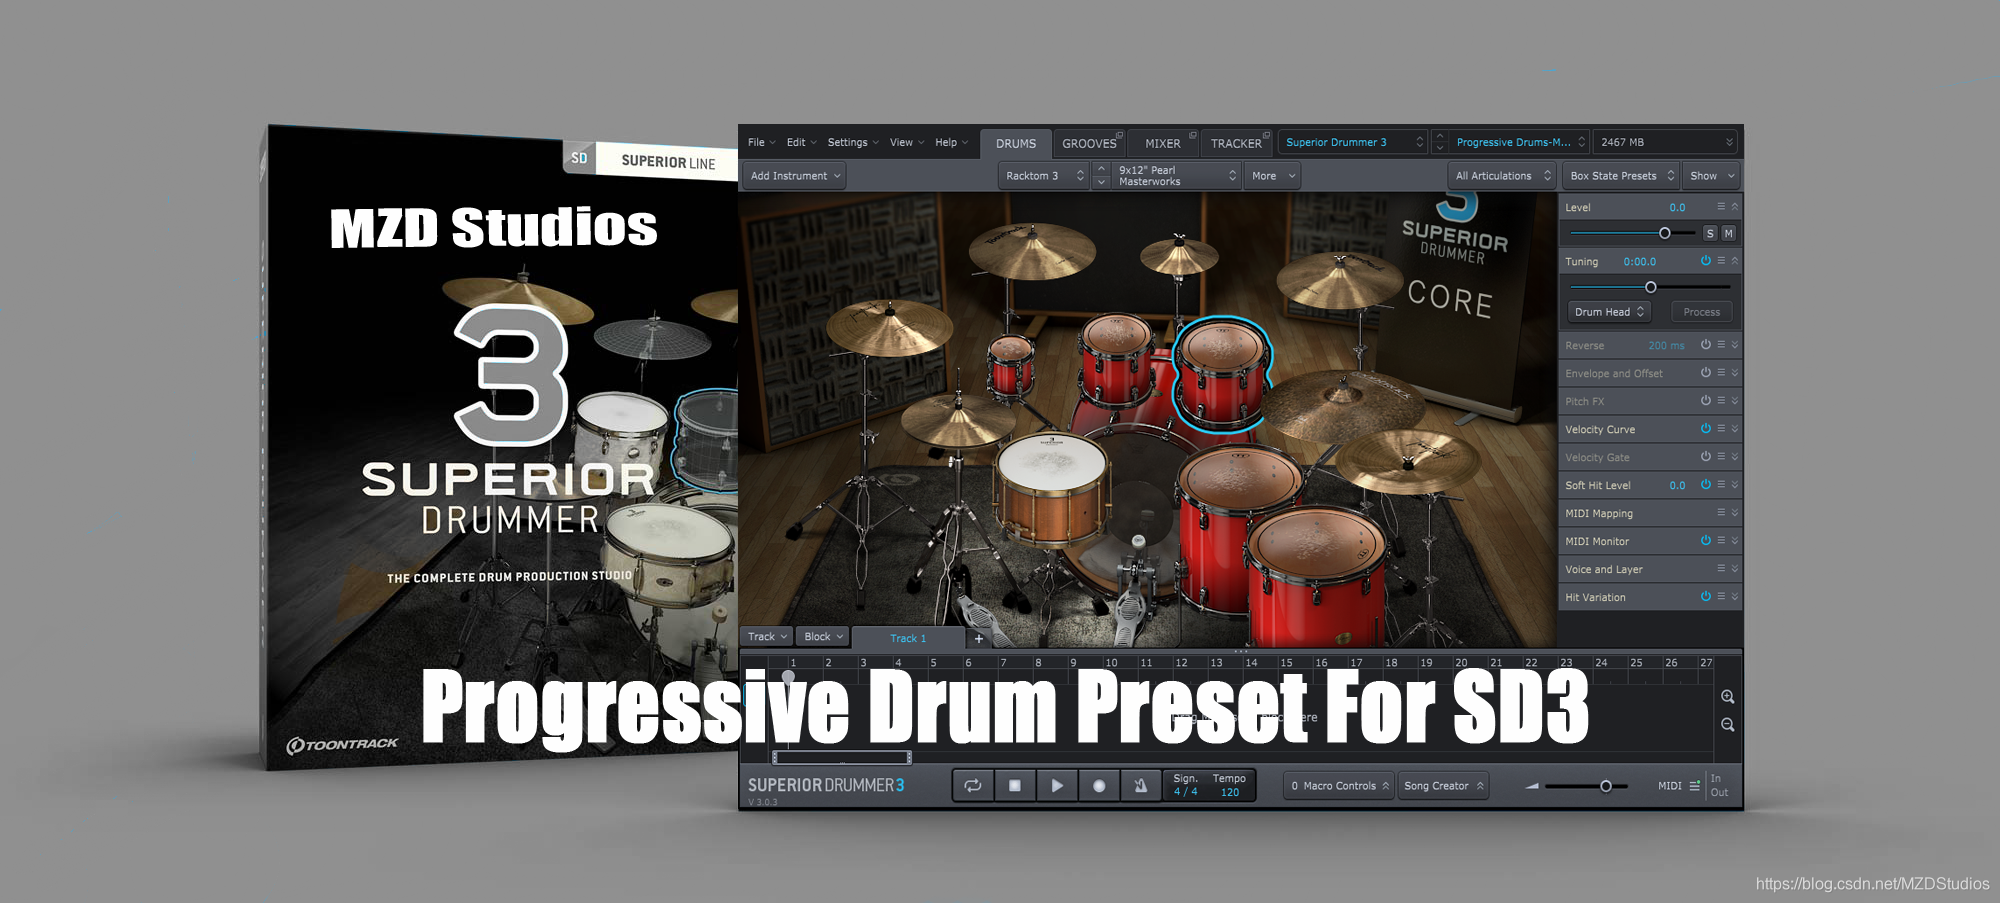Viewport: 2000px width, 903px height.
Task: Open the Tuning section menu icon
Action: [x=1721, y=261]
